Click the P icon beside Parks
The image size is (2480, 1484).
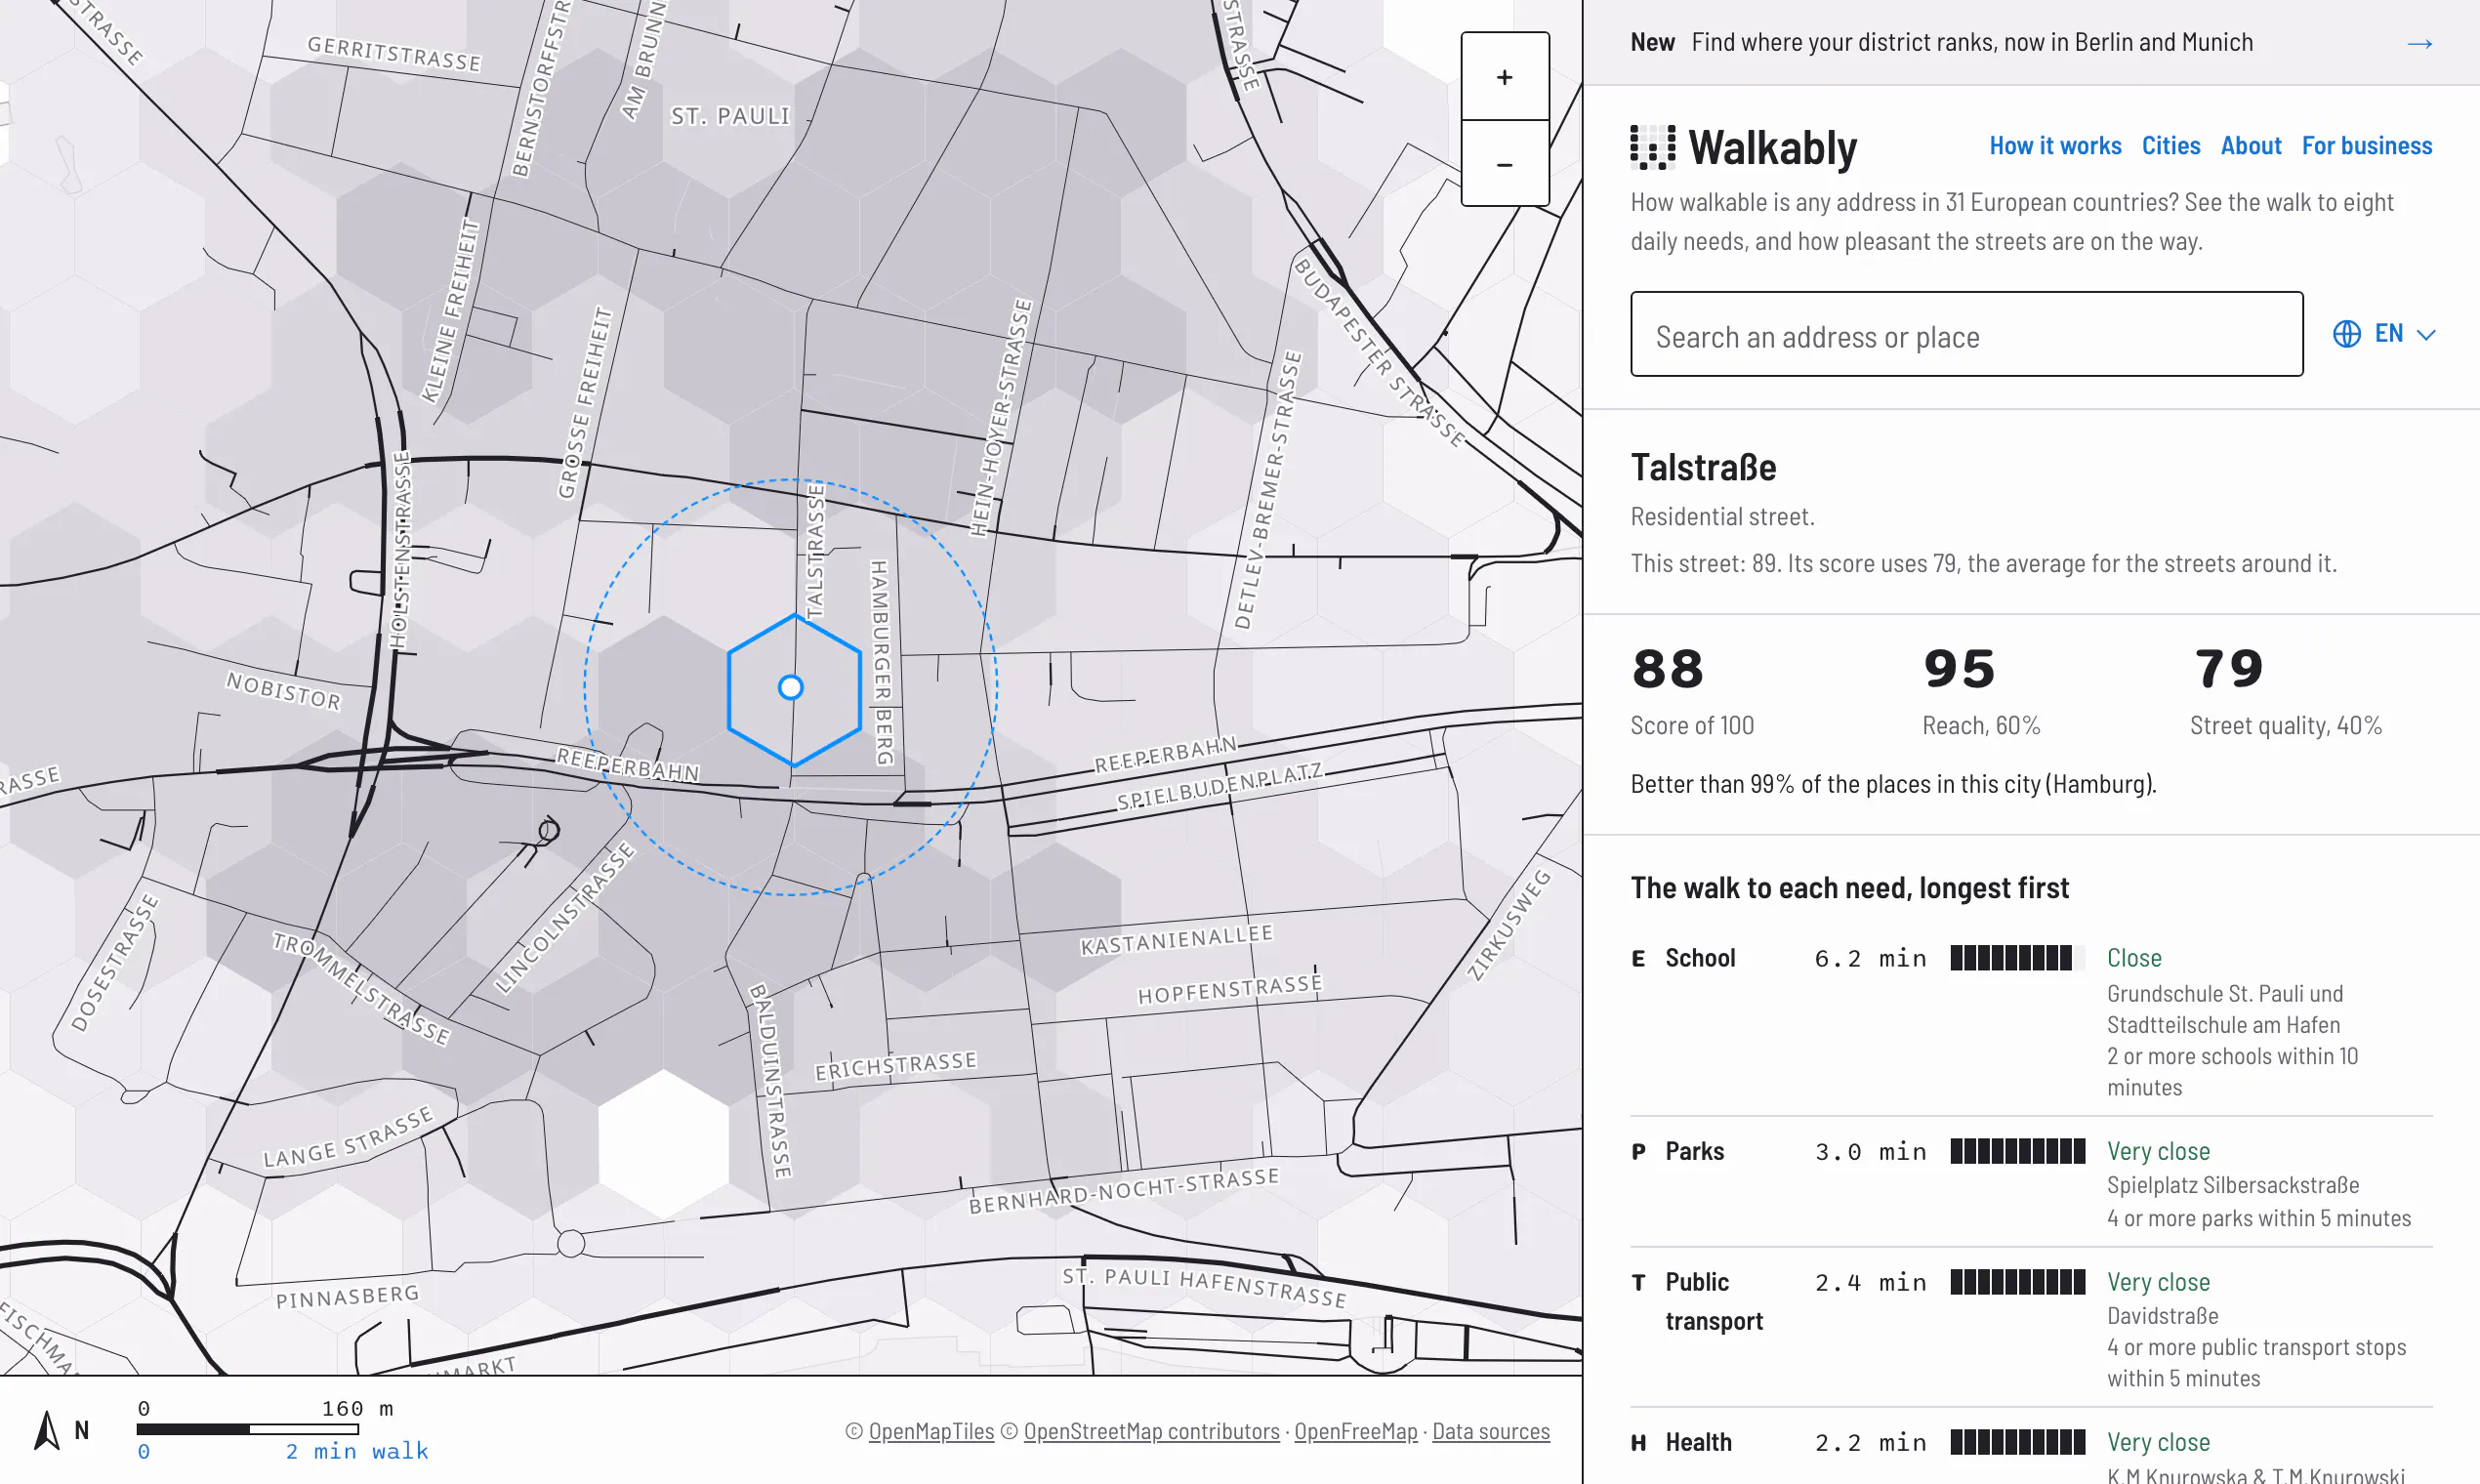pyautogui.click(x=1638, y=1152)
